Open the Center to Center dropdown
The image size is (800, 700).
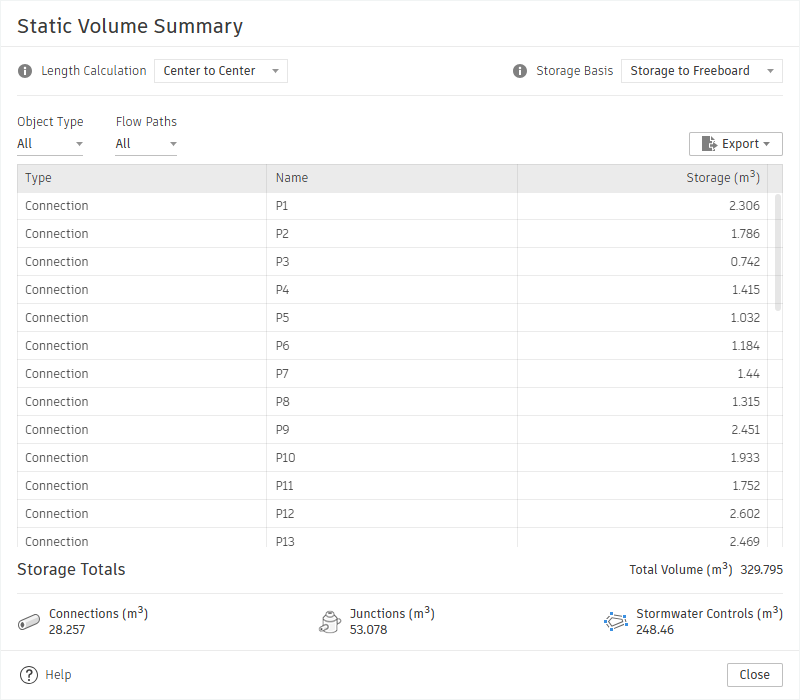coord(221,71)
